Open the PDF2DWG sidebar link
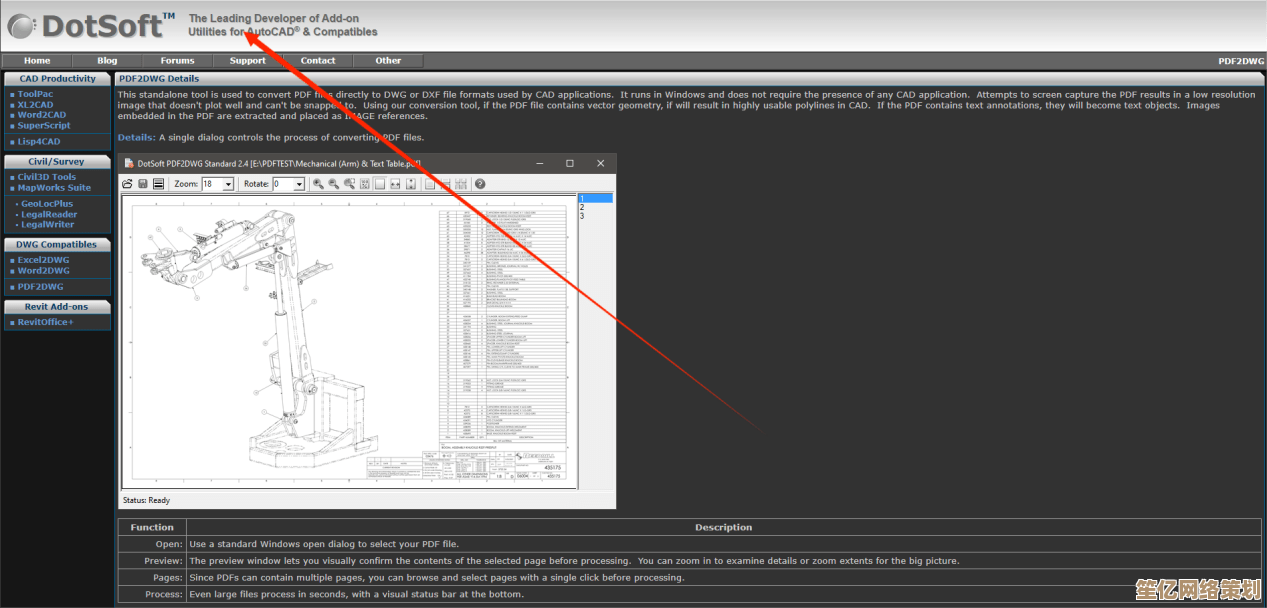Viewport: 1267px width, 608px height. pyautogui.click(x=40, y=287)
